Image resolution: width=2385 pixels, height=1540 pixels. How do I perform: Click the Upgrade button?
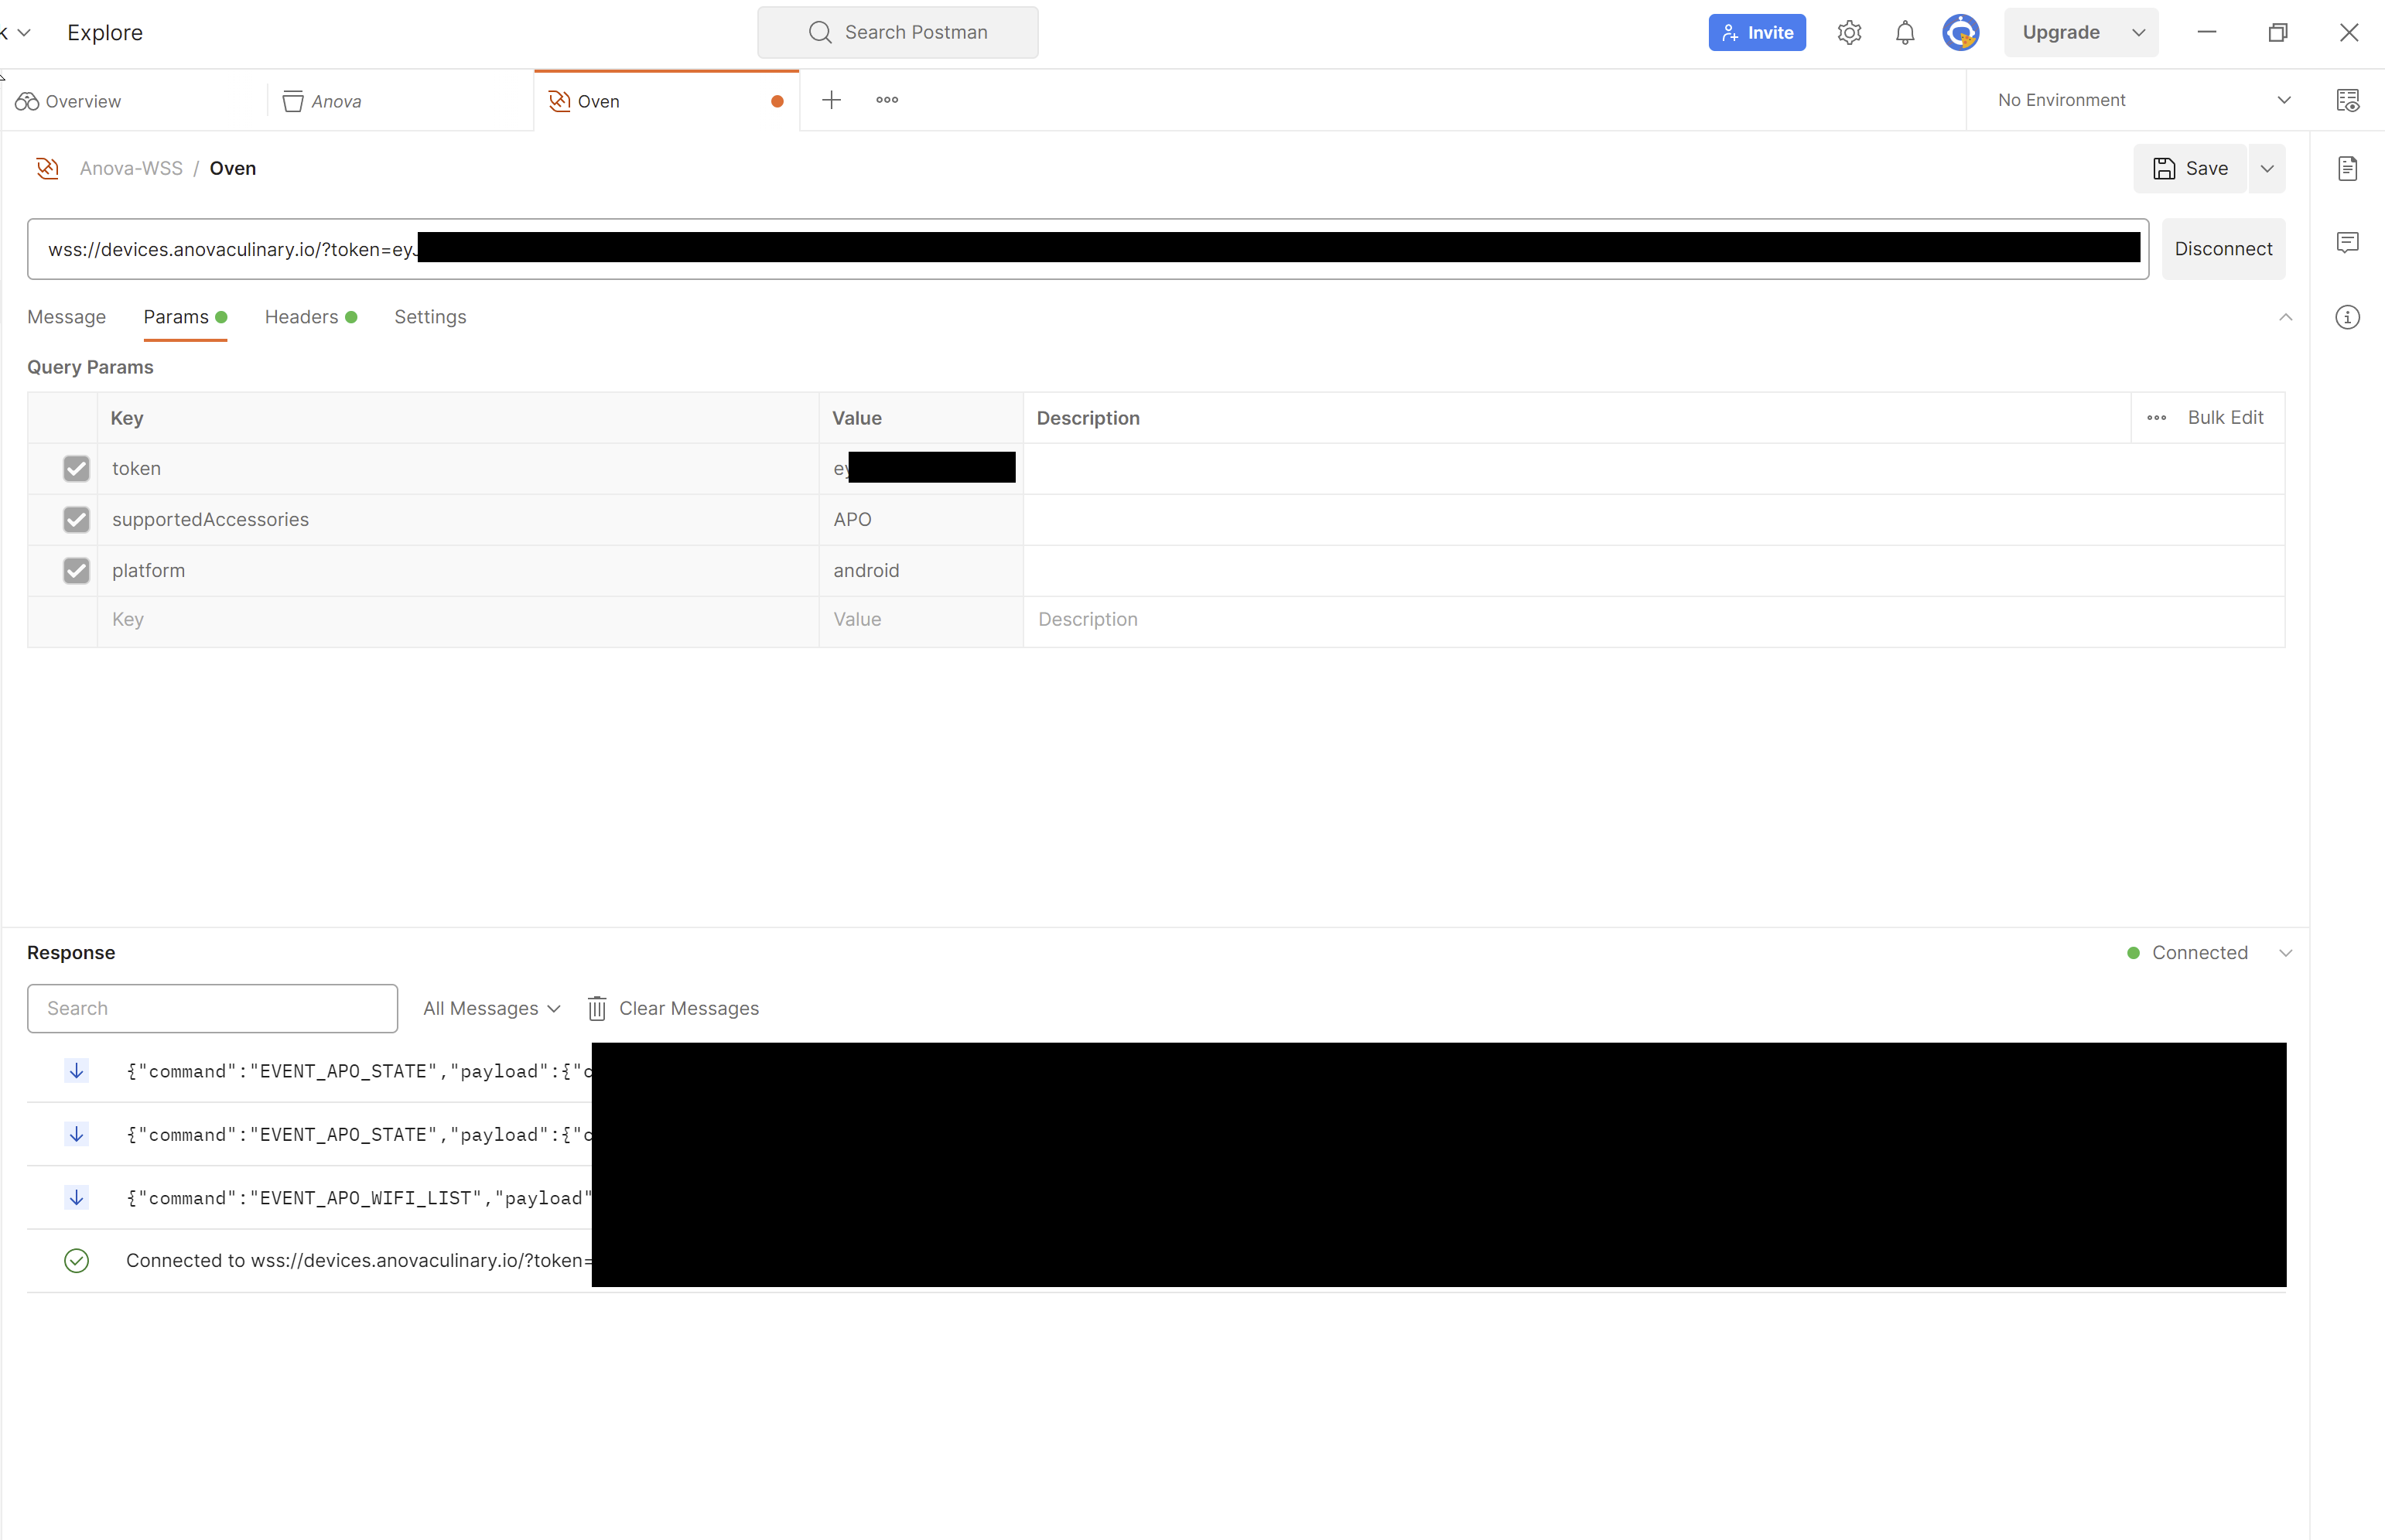(x=2061, y=33)
